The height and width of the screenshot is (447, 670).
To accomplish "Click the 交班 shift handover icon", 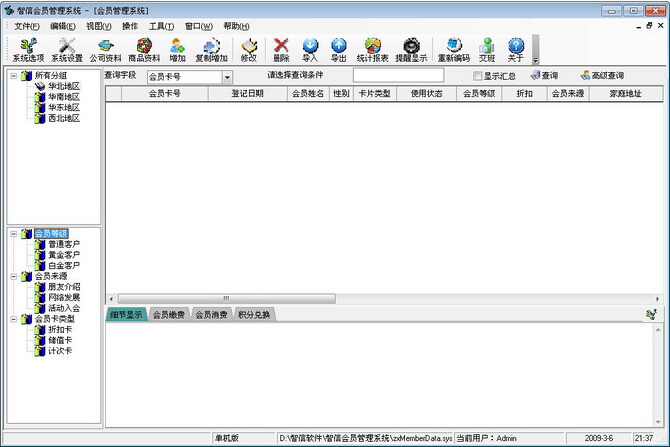I will click(487, 49).
